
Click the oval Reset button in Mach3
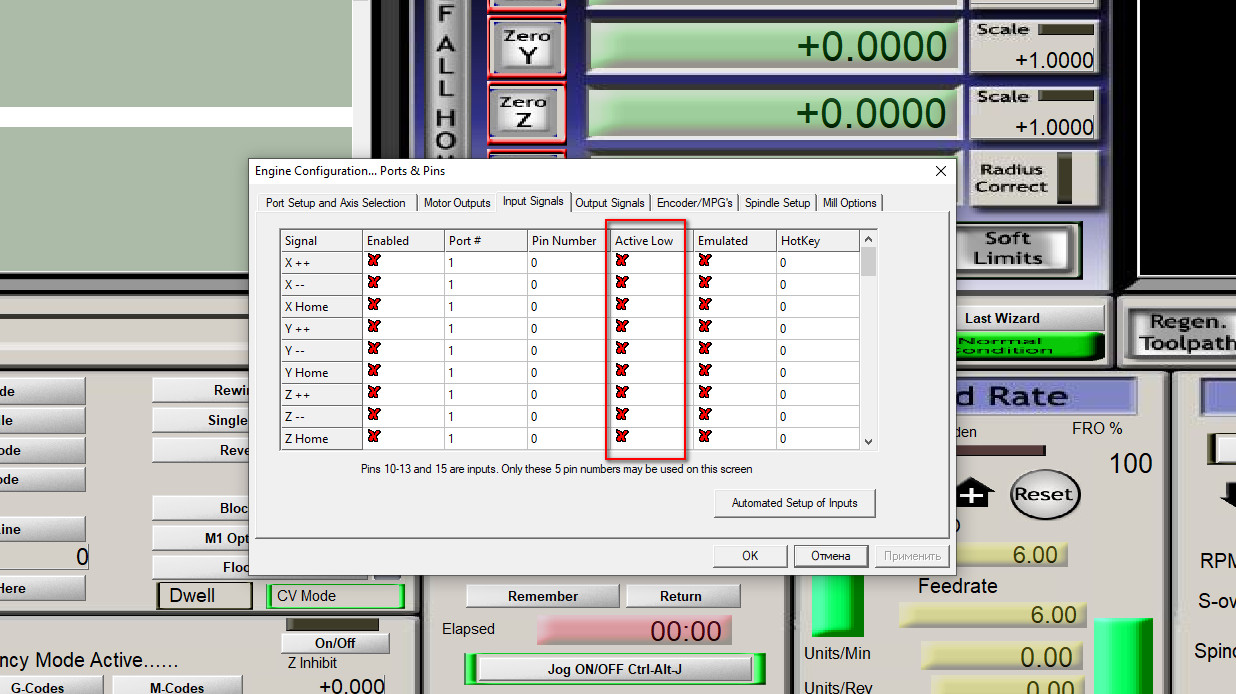[1044, 494]
